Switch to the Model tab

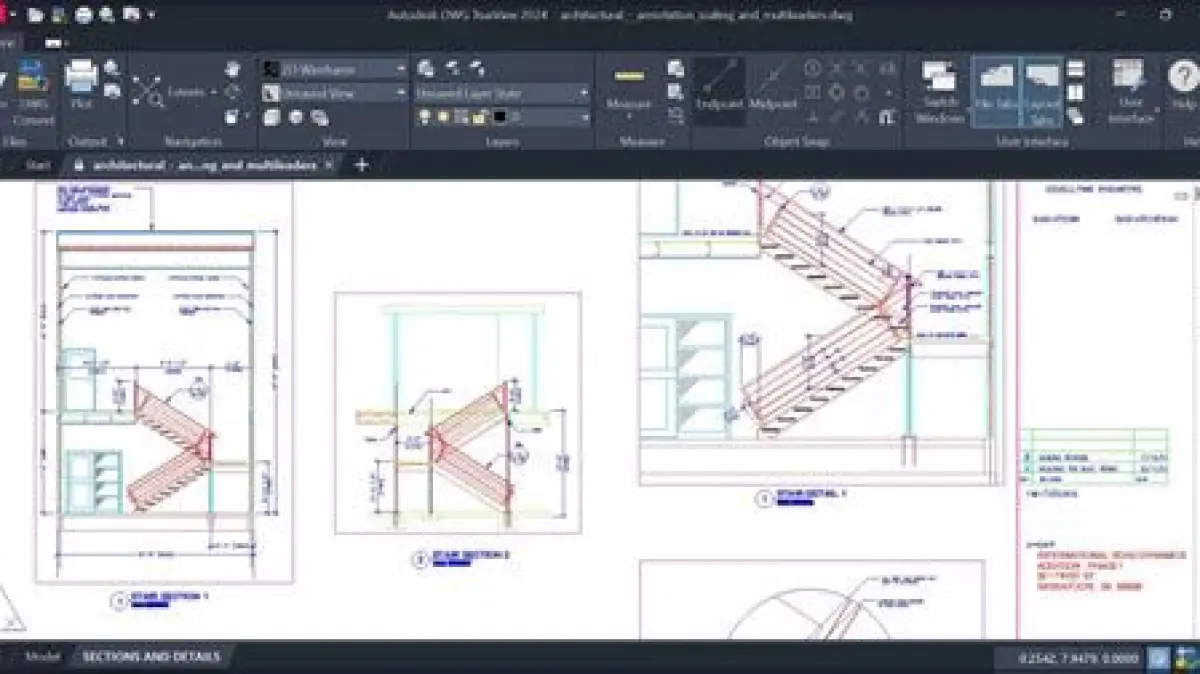42,657
